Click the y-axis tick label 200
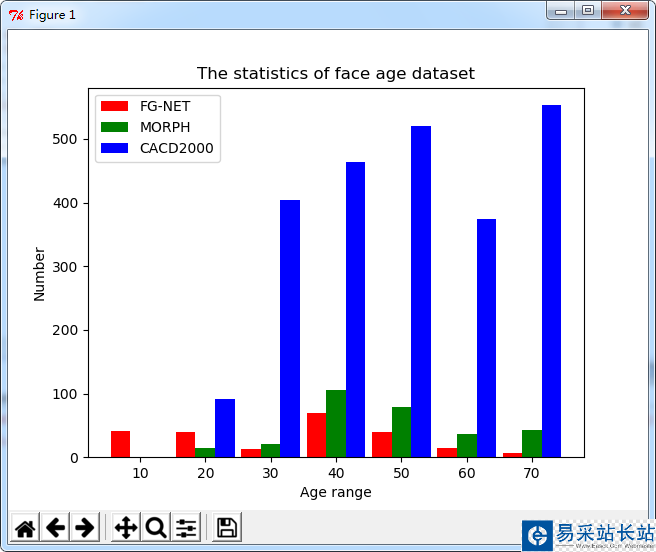Image resolution: width=656 pixels, height=552 pixels. (65, 331)
